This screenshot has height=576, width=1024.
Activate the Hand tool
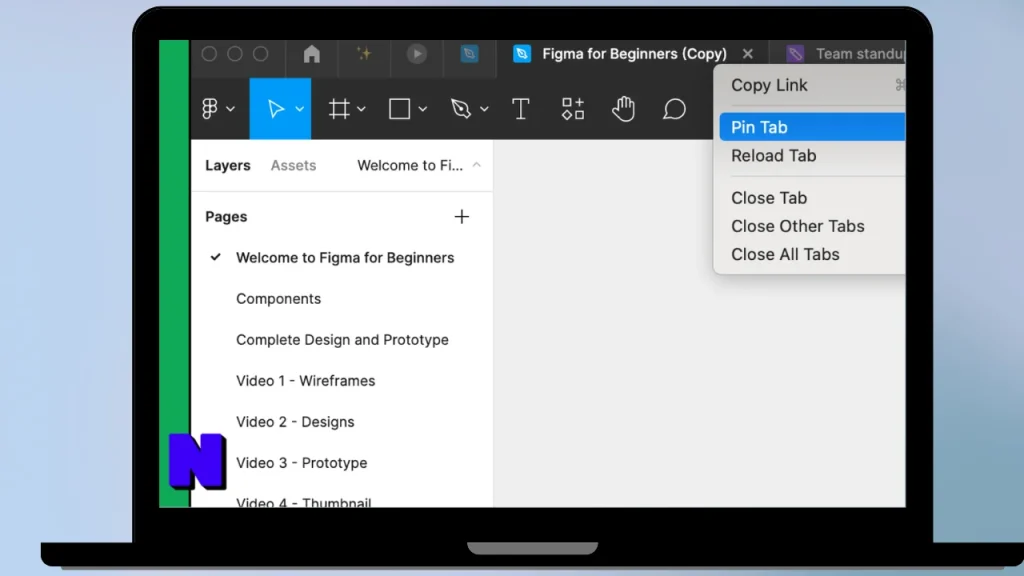[624, 108]
